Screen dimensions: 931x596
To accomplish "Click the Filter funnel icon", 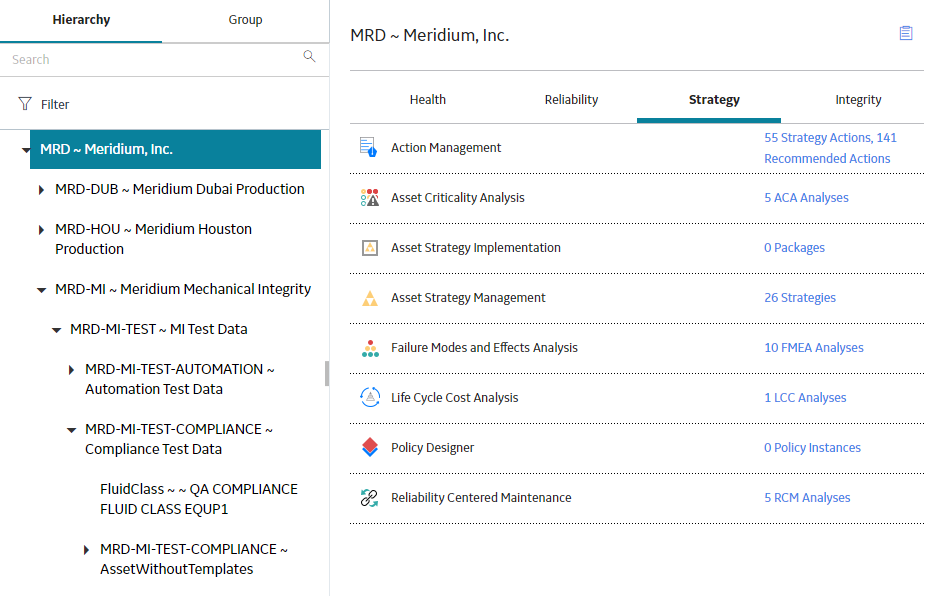I will click(x=25, y=104).
